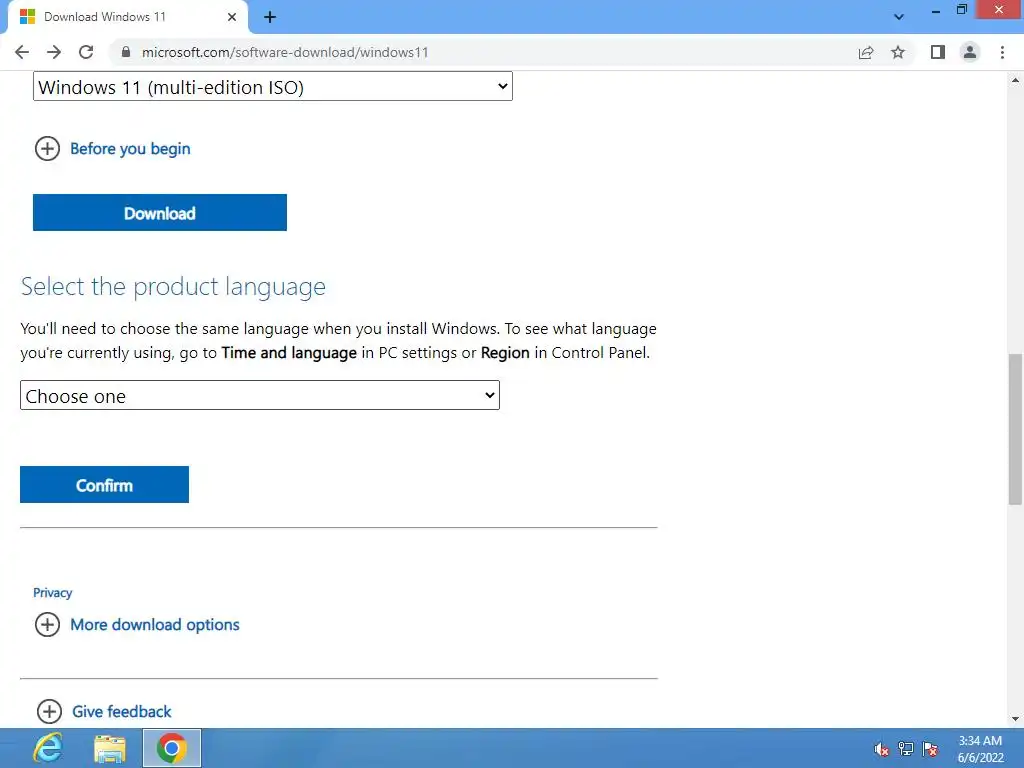Image resolution: width=1024 pixels, height=768 pixels.
Task: Expand Before you begin section
Action: pyautogui.click(x=112, y=149)
